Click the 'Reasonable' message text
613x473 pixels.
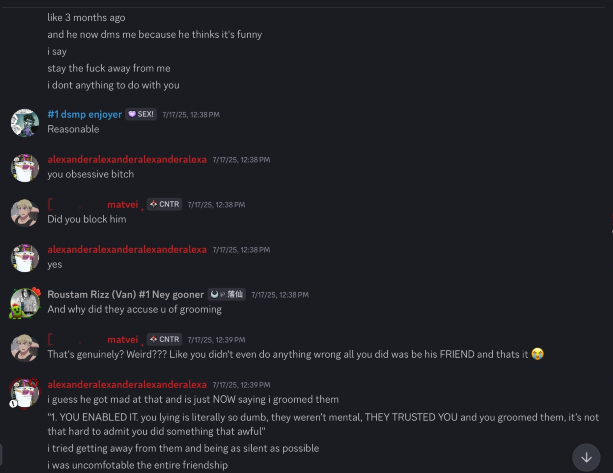coord(73,130)
